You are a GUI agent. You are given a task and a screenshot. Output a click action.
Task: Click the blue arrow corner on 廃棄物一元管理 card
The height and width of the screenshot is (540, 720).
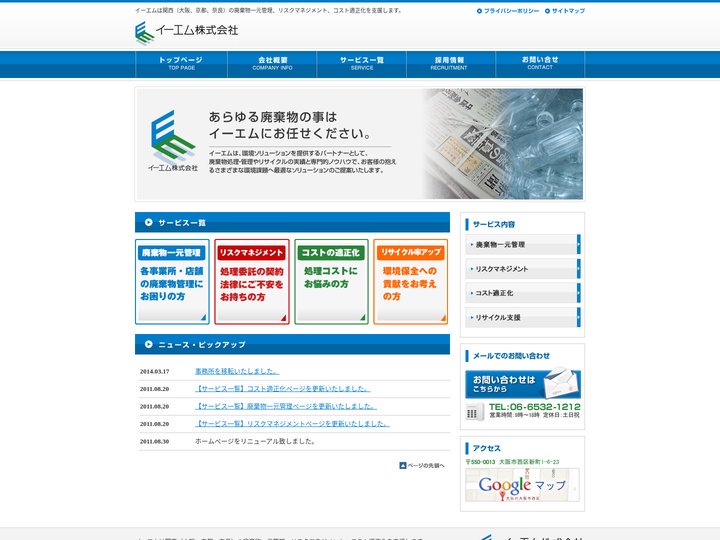tap(203, 317)
